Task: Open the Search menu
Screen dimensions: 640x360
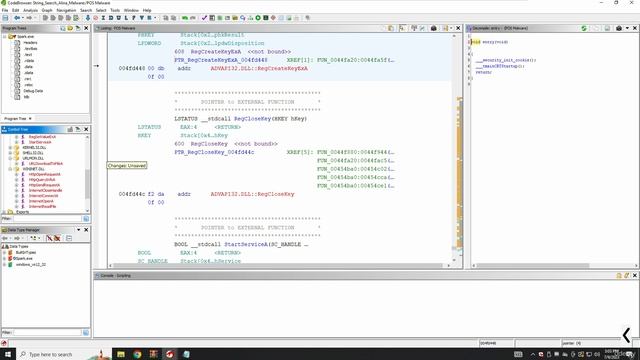Action: point(86,10)
